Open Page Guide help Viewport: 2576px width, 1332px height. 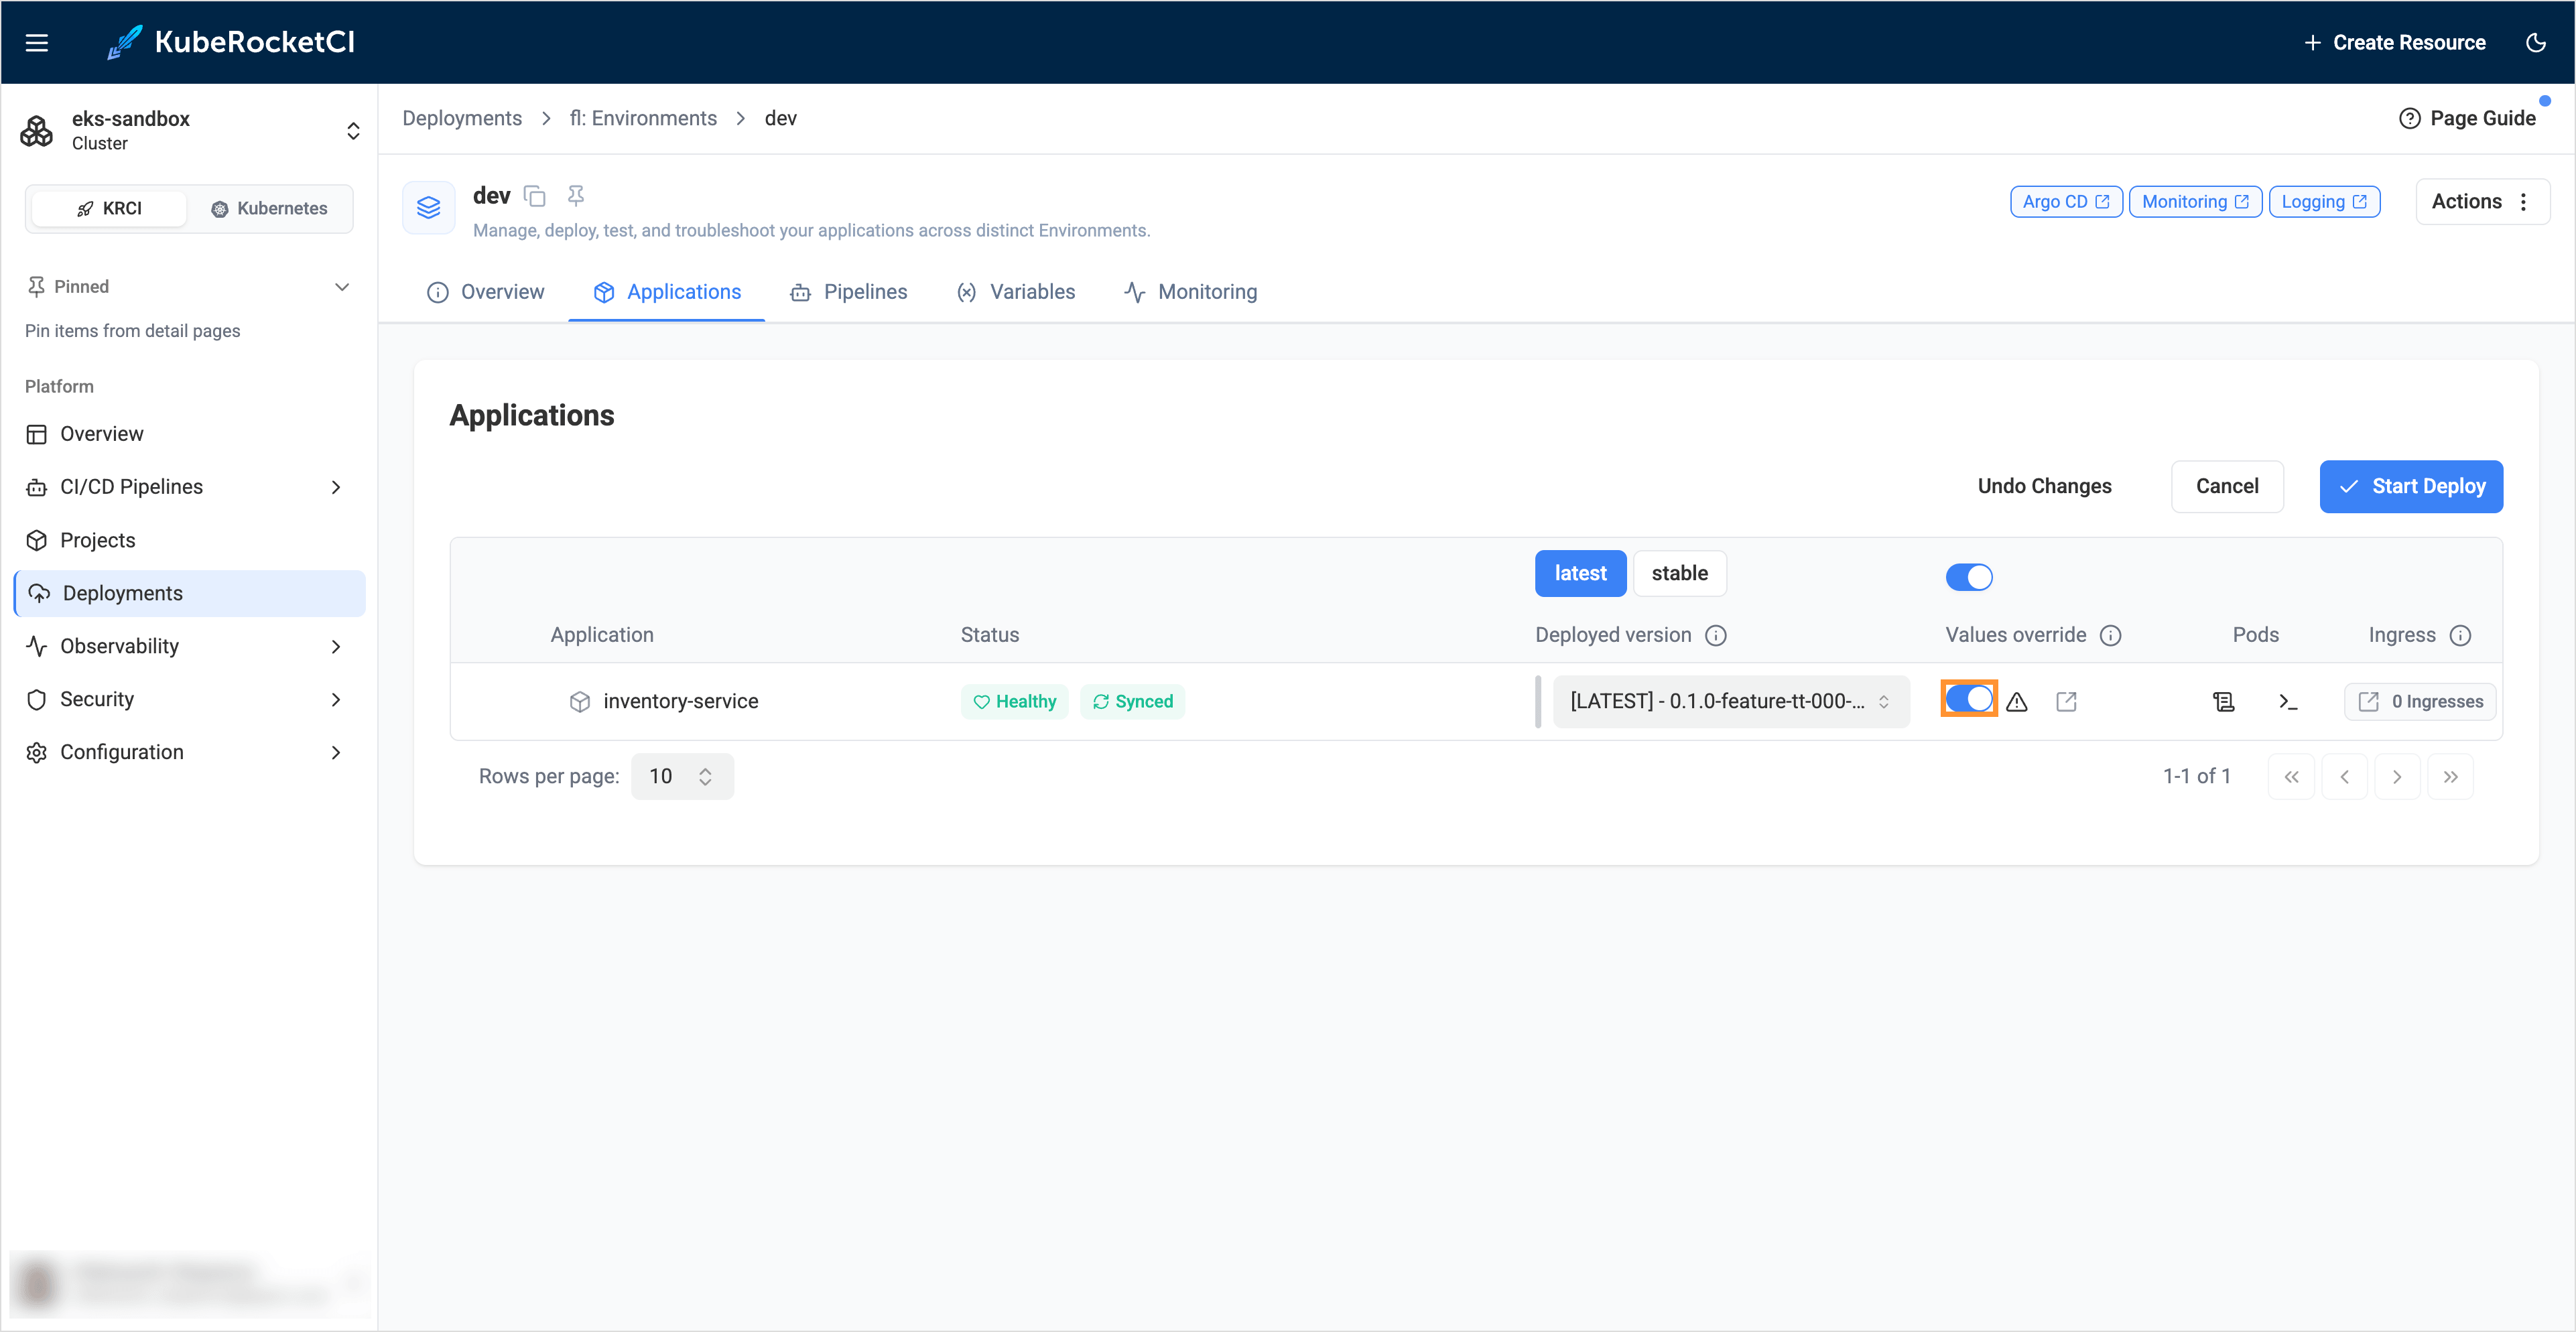click(x=2467, y=118)
